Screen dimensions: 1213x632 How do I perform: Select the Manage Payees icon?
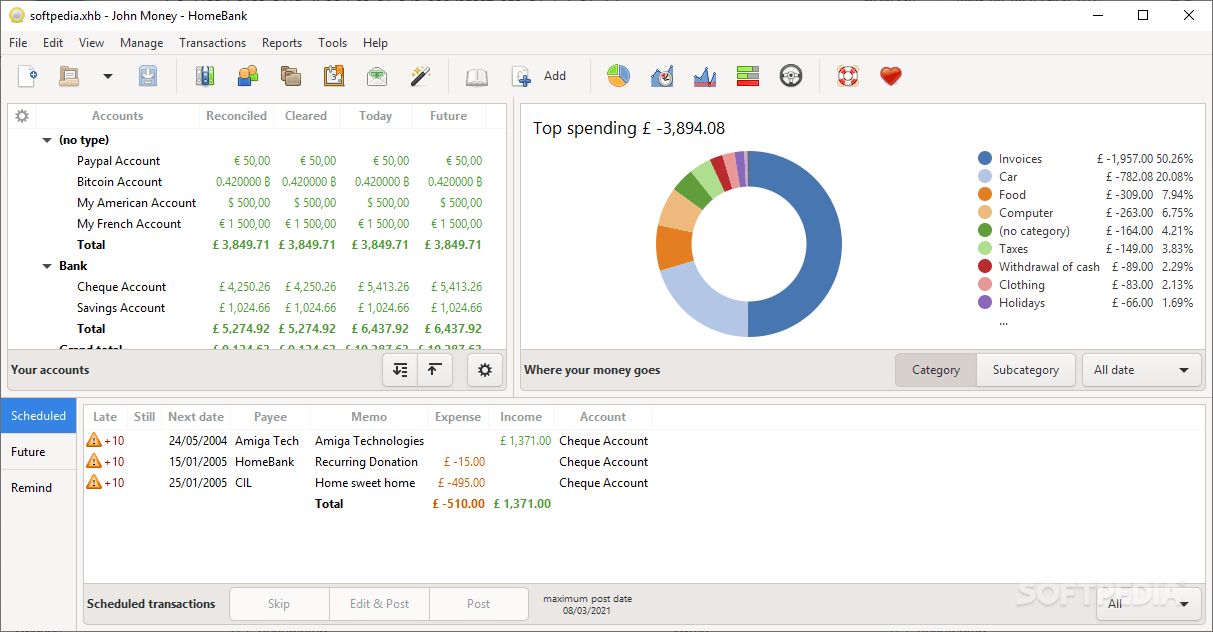pyautogui.click(x=248, y=75)
